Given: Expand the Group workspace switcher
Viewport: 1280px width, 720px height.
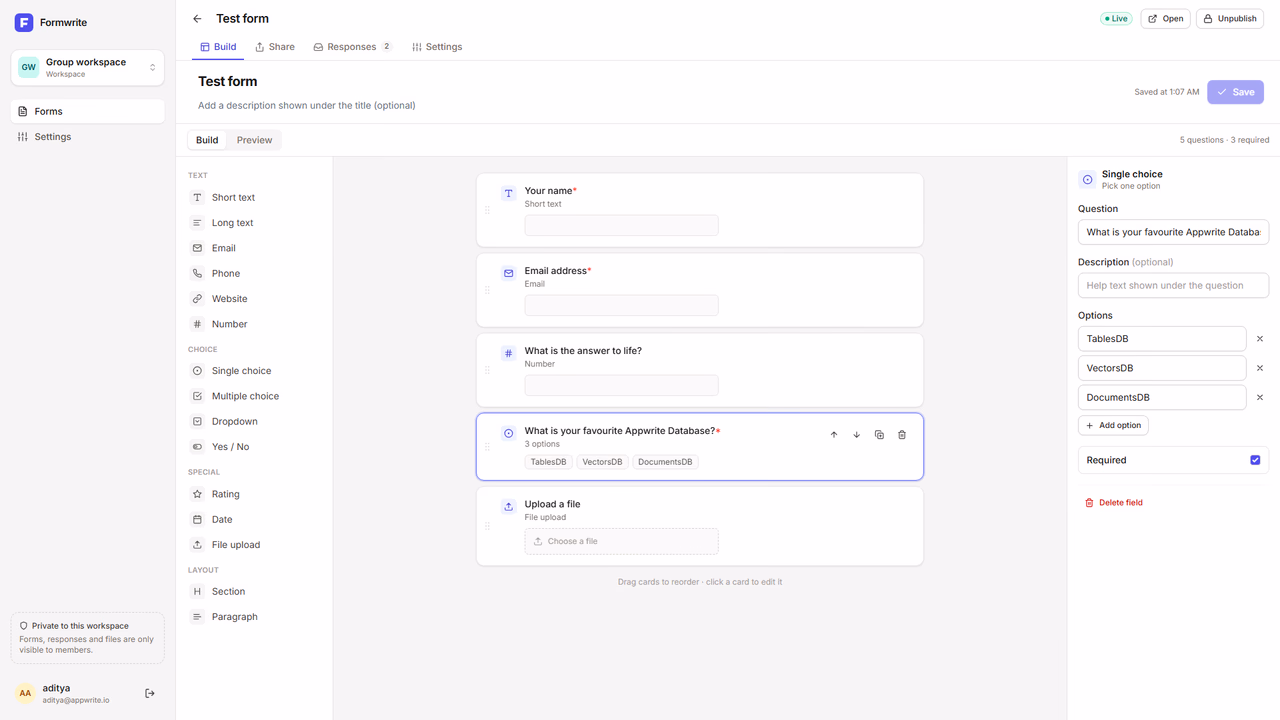Looking at the screenshot, I should click(x=88, y=67).
